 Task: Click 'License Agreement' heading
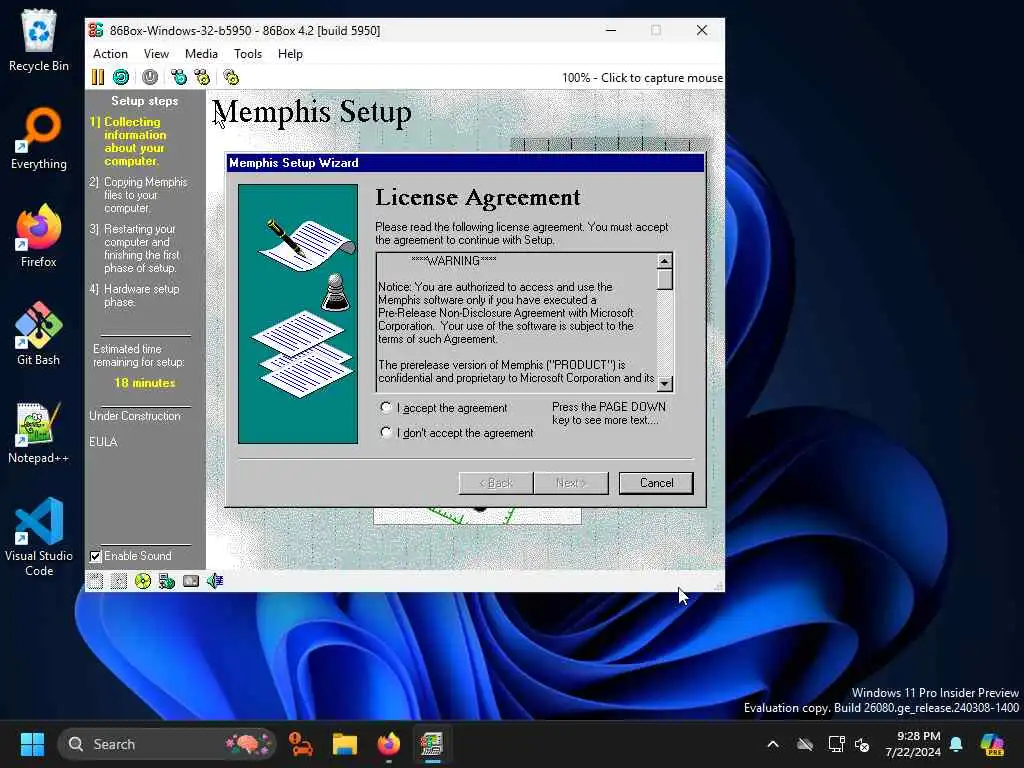477,197
